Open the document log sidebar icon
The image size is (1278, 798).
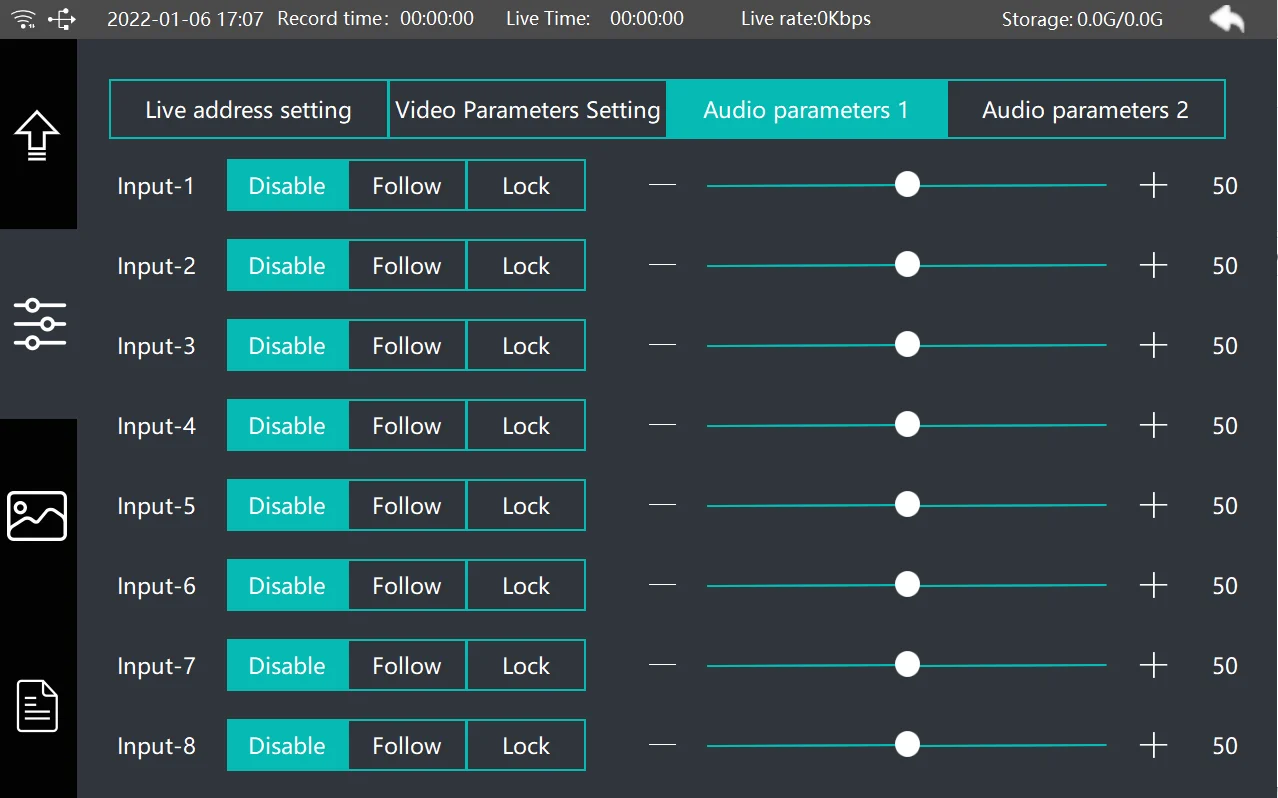(x=38, y=706)
